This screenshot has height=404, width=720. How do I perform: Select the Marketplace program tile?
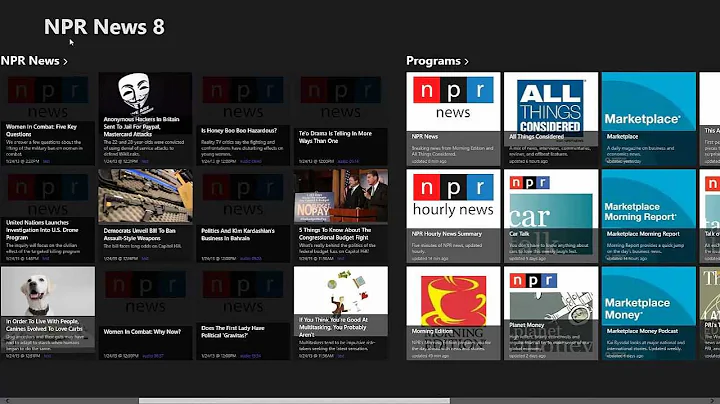point(649,118)
